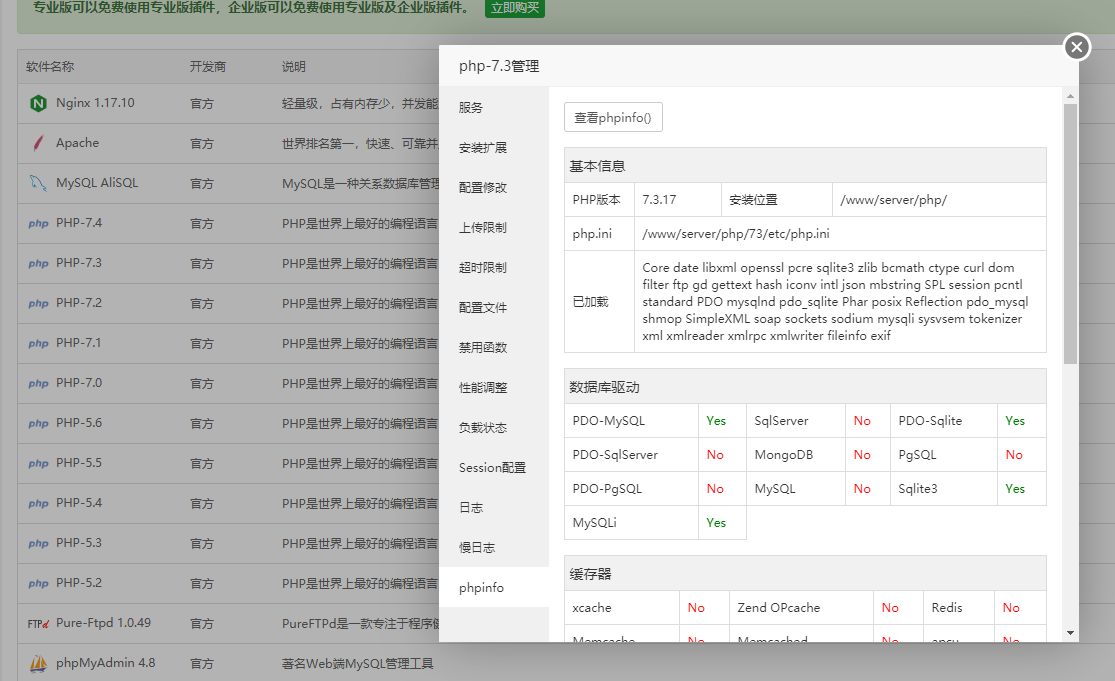The height and width of the screenshot is (681, 1115).
Task: Click the install path /www/server/php/
Action: pos(893,200)
